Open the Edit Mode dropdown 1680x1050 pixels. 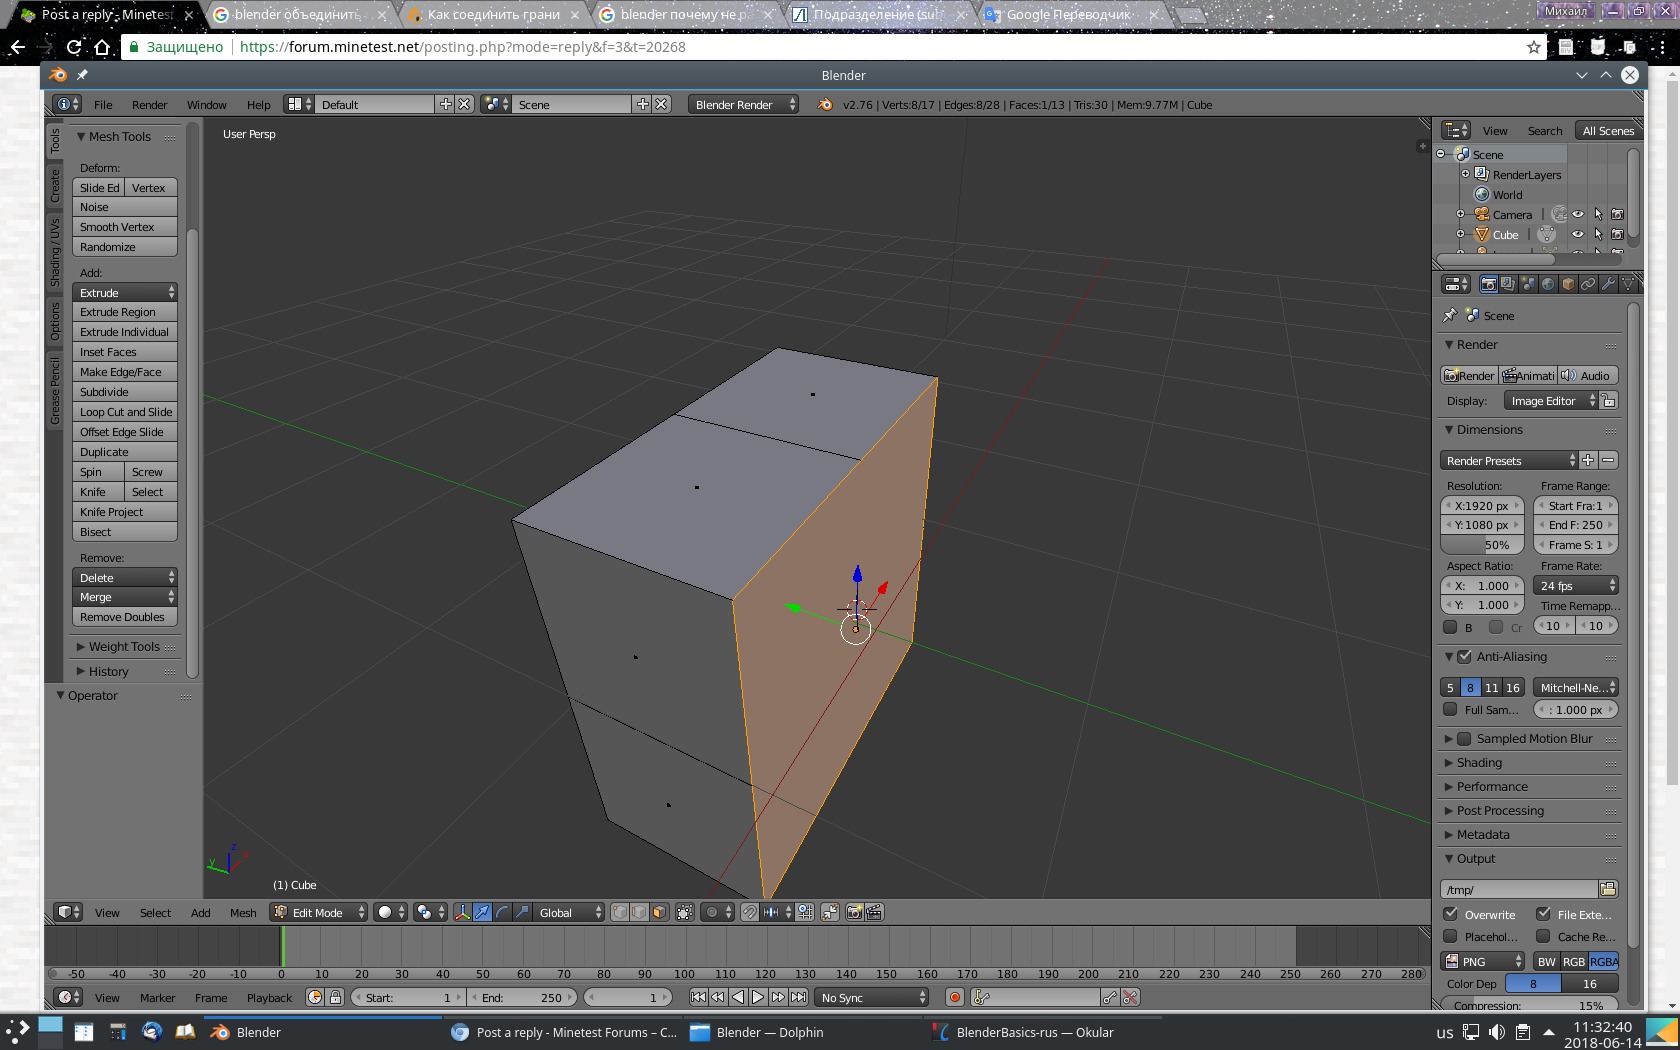click(319, 912)
